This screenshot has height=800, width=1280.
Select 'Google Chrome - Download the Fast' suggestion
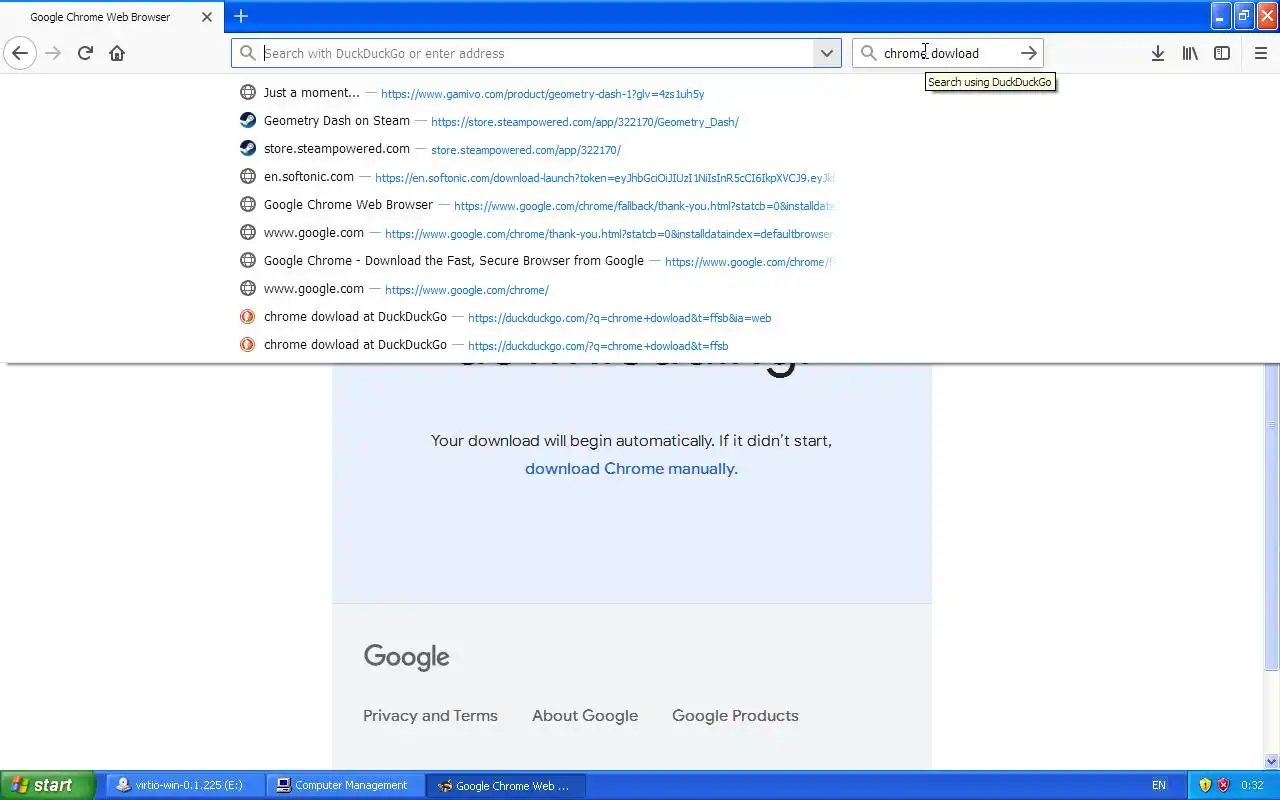537,261
